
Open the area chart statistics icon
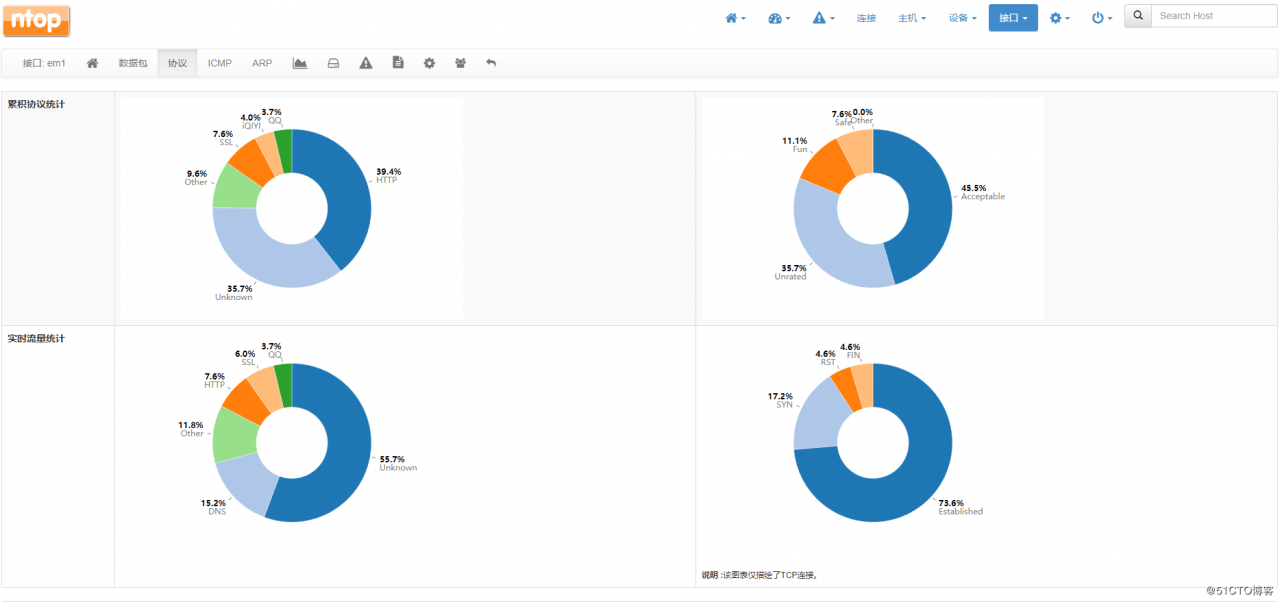tap(299, 63)
